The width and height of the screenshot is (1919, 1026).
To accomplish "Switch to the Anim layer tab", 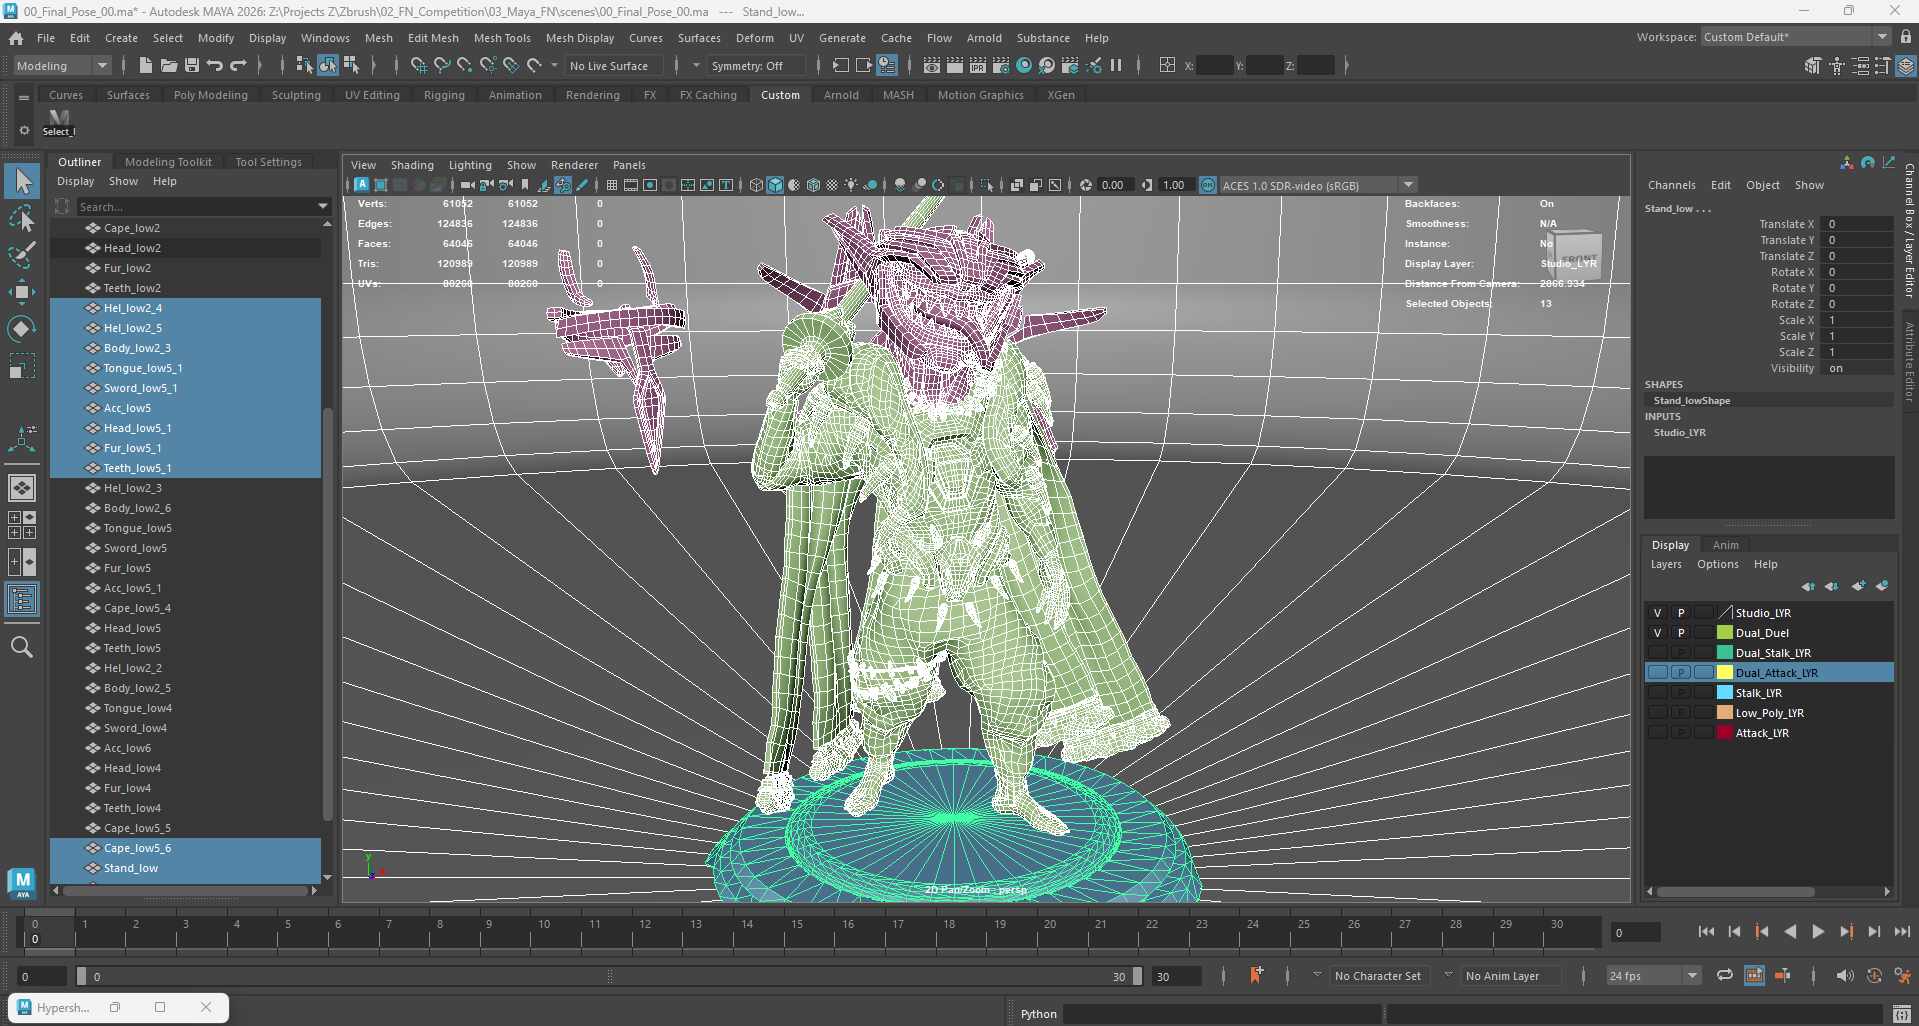I will tap(1725, 545).
